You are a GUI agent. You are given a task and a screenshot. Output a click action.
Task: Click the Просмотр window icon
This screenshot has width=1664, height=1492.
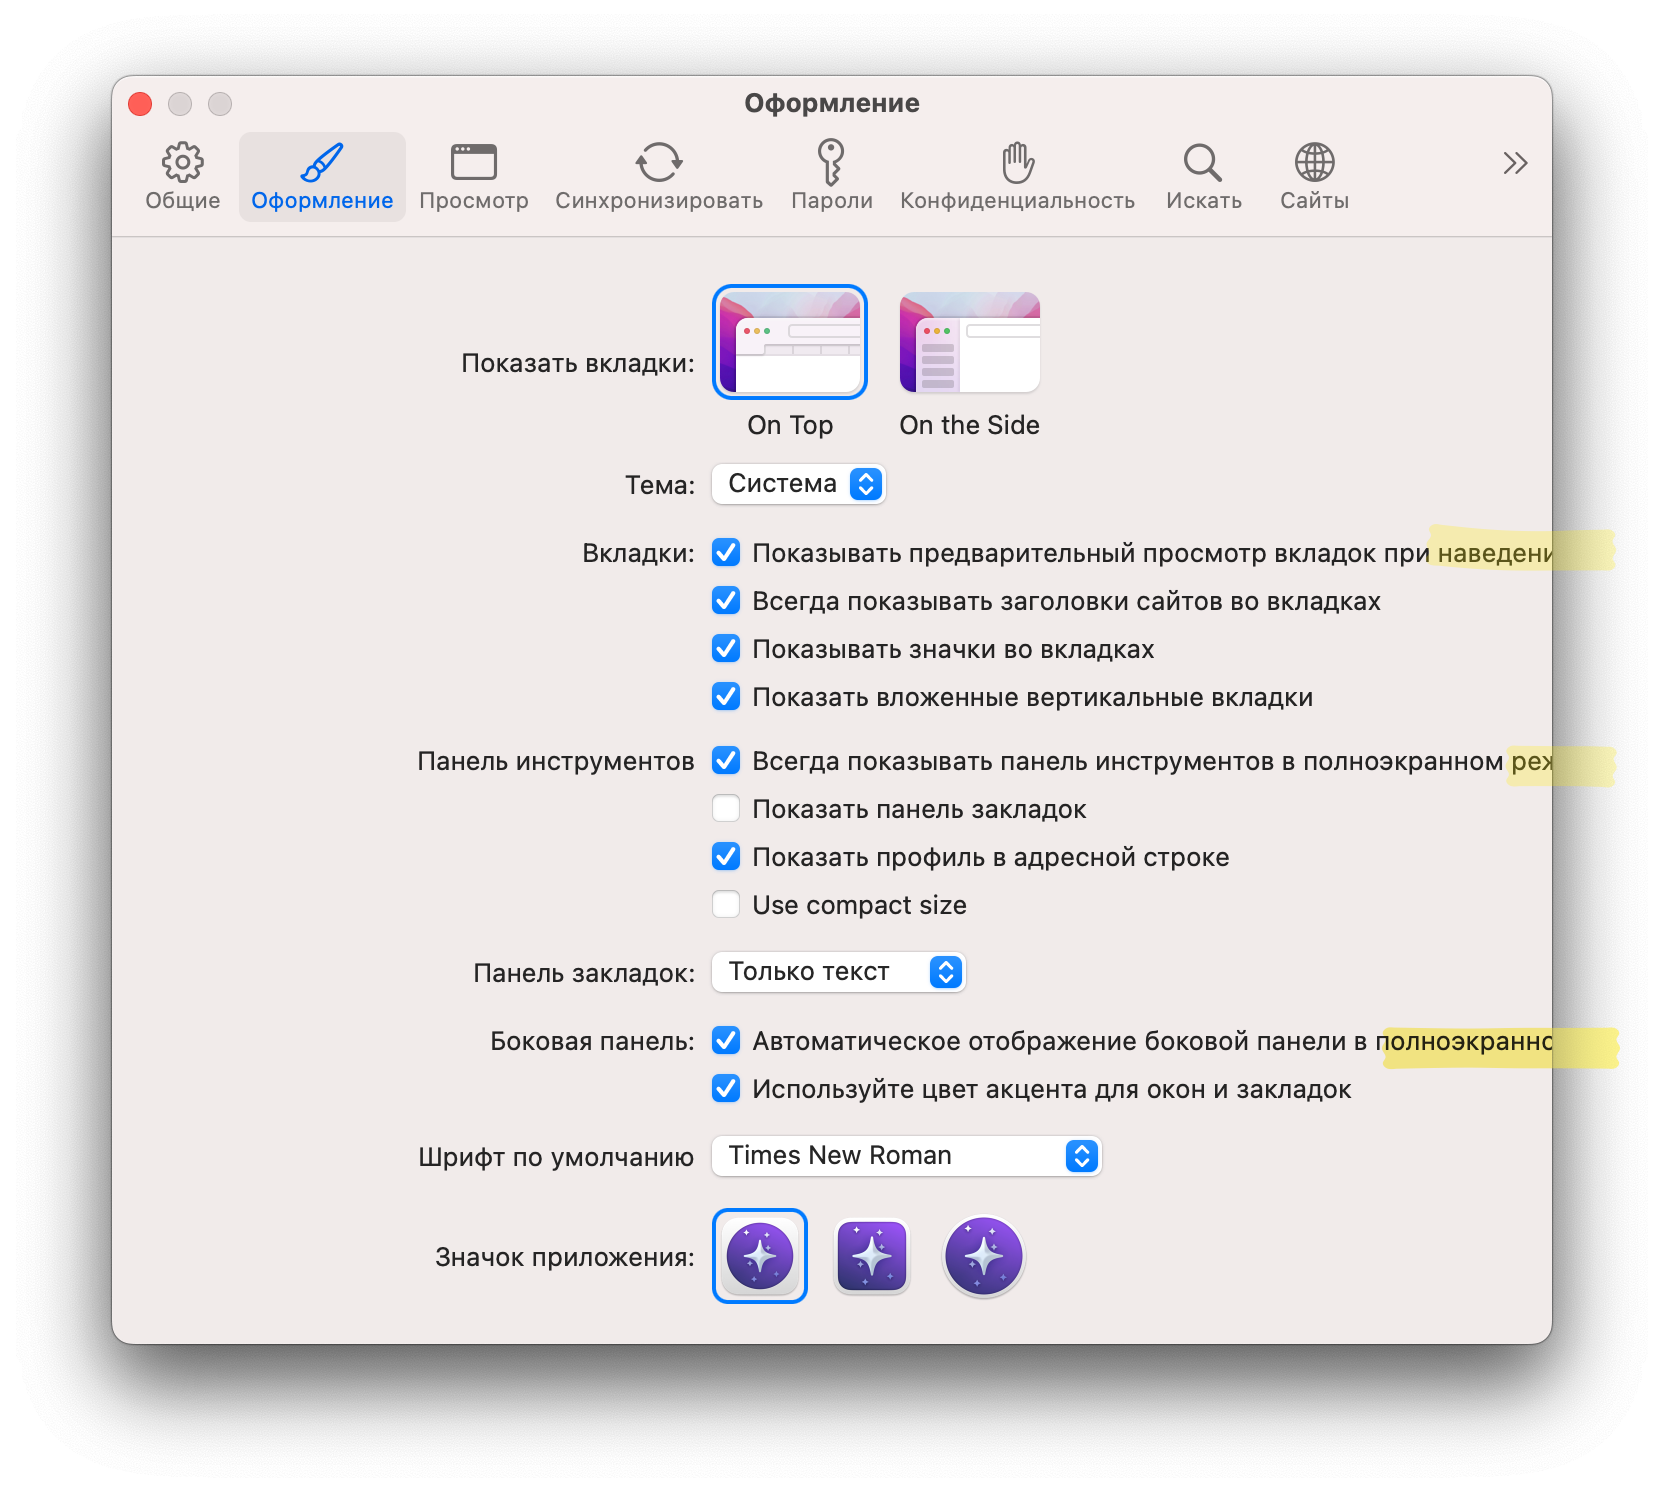pyautogui.click(x=473, y=163)
